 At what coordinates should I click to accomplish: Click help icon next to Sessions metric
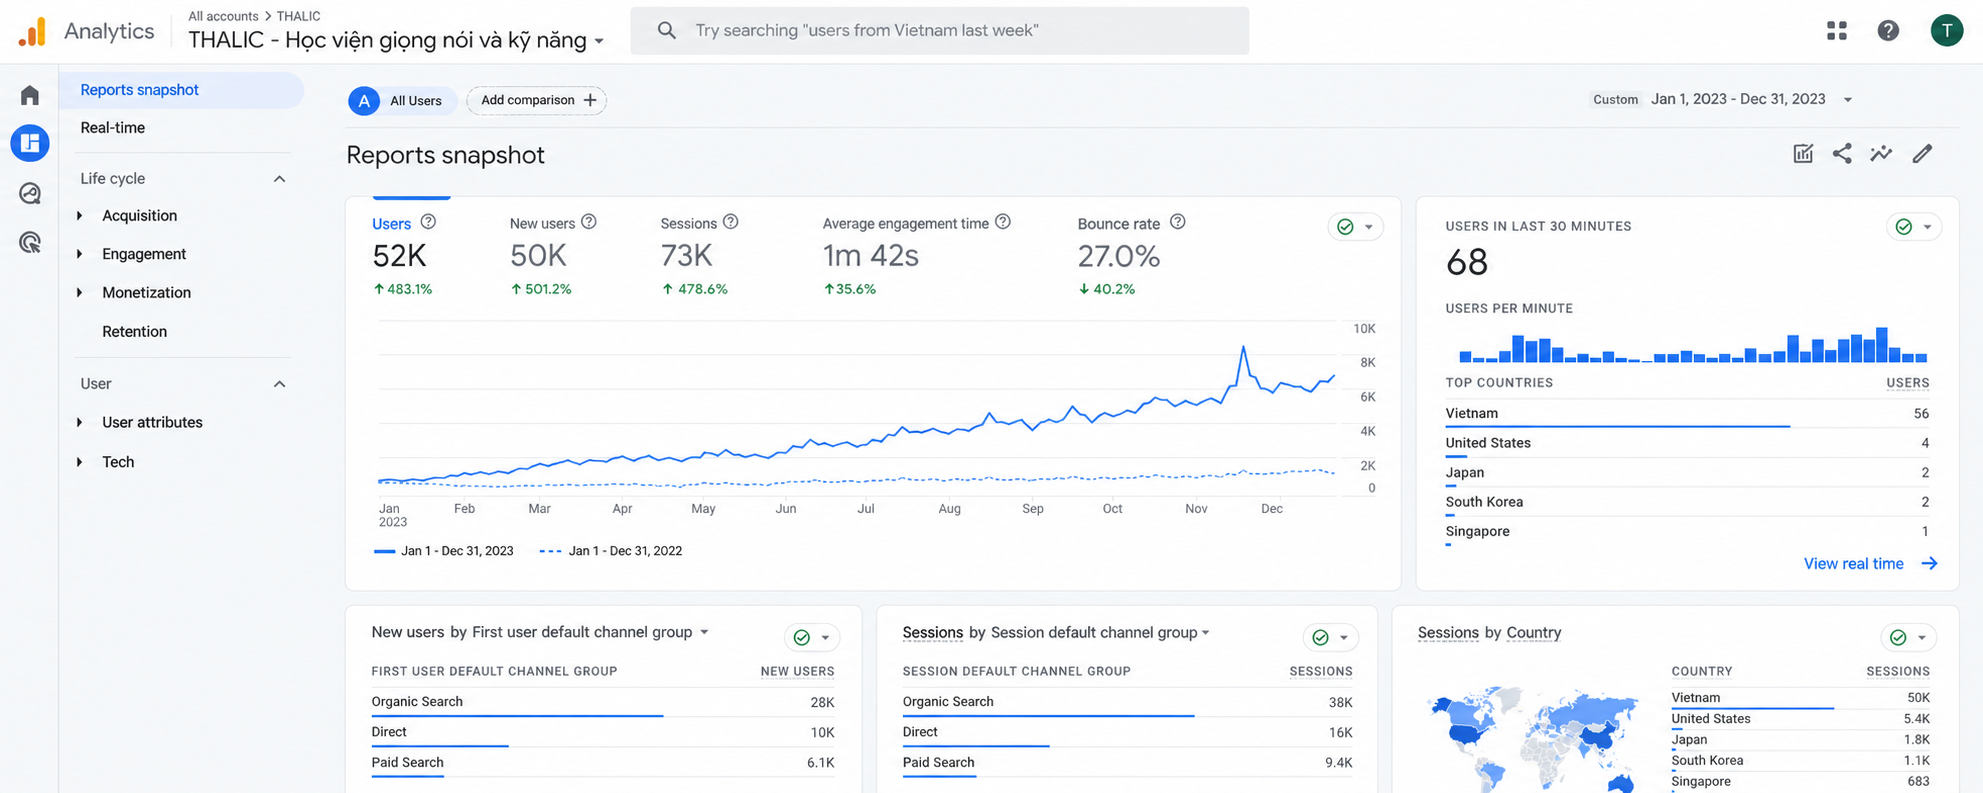pyautogui.click(x=731, y=222)
